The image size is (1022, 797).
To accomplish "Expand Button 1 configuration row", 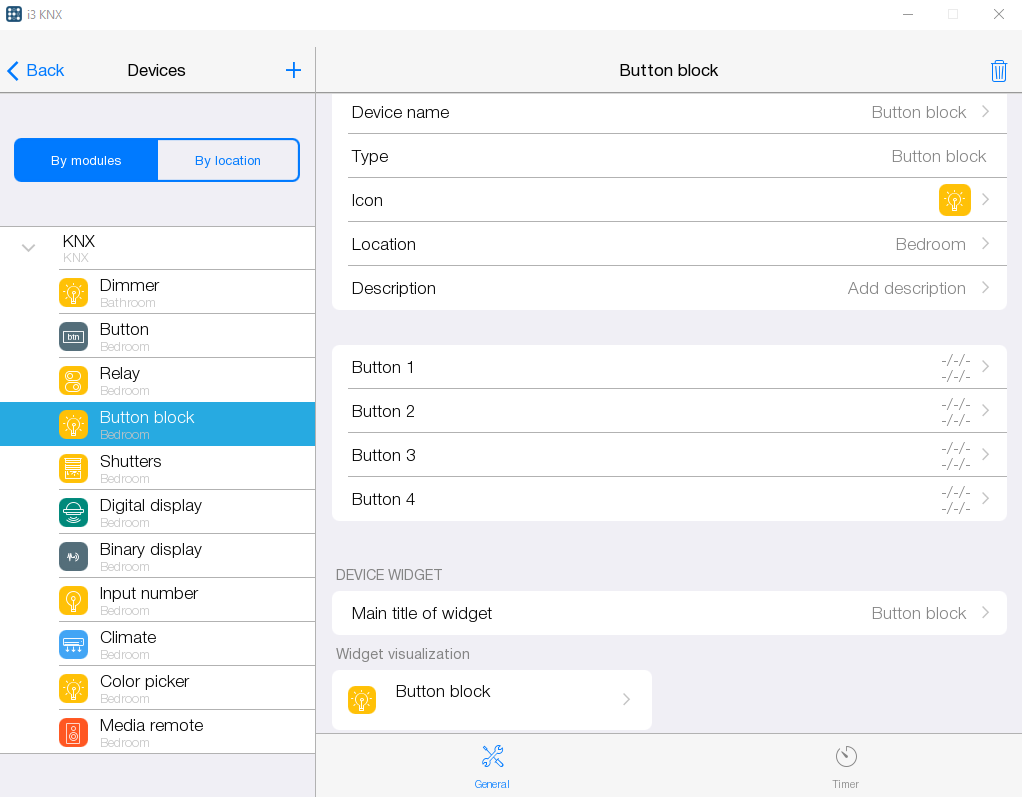I will [x=668, y=367].
